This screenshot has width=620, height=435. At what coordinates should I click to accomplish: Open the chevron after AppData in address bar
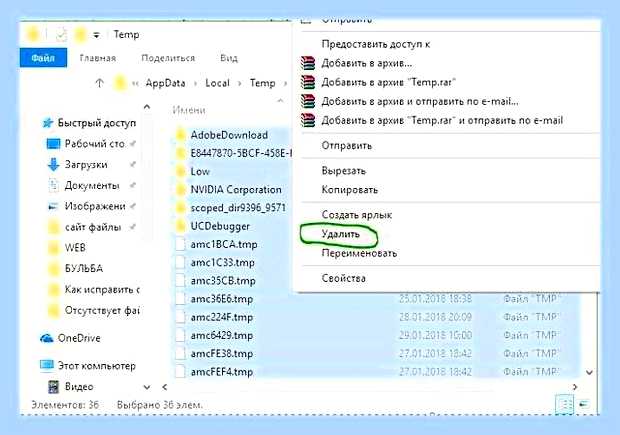196,83
